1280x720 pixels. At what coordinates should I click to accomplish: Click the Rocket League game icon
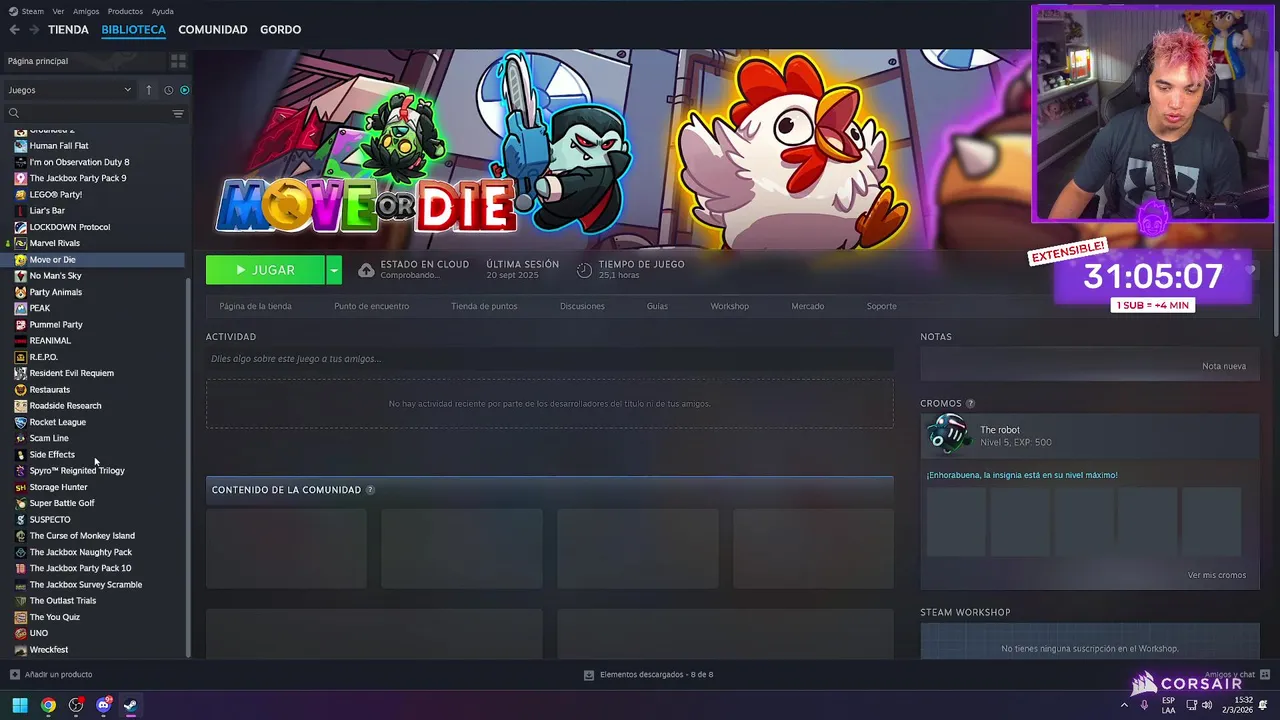pyautogui.click(x=21, y=422)
